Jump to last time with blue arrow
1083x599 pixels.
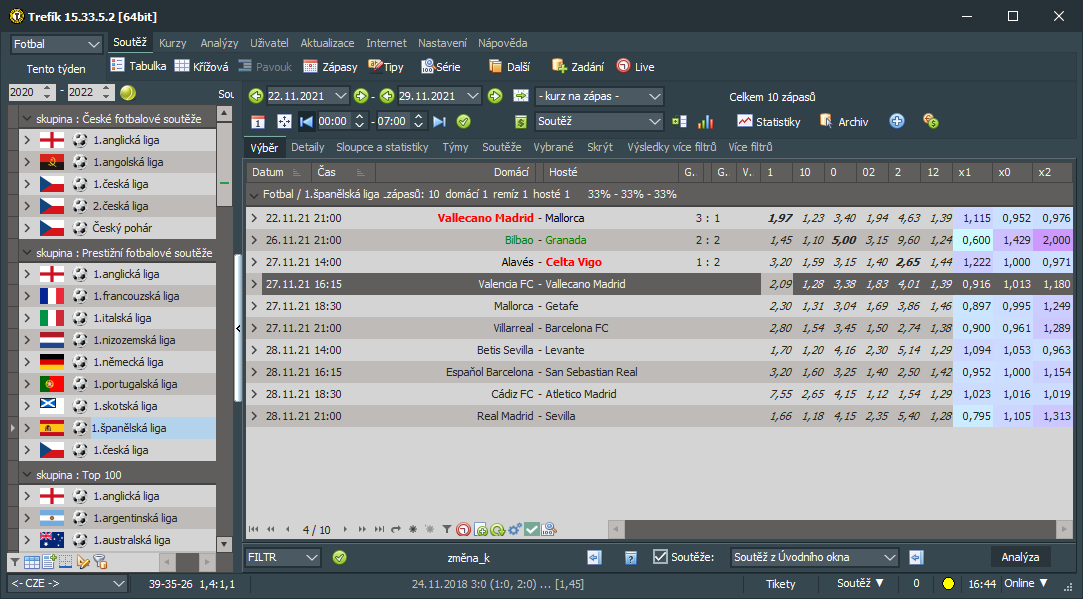439,122
